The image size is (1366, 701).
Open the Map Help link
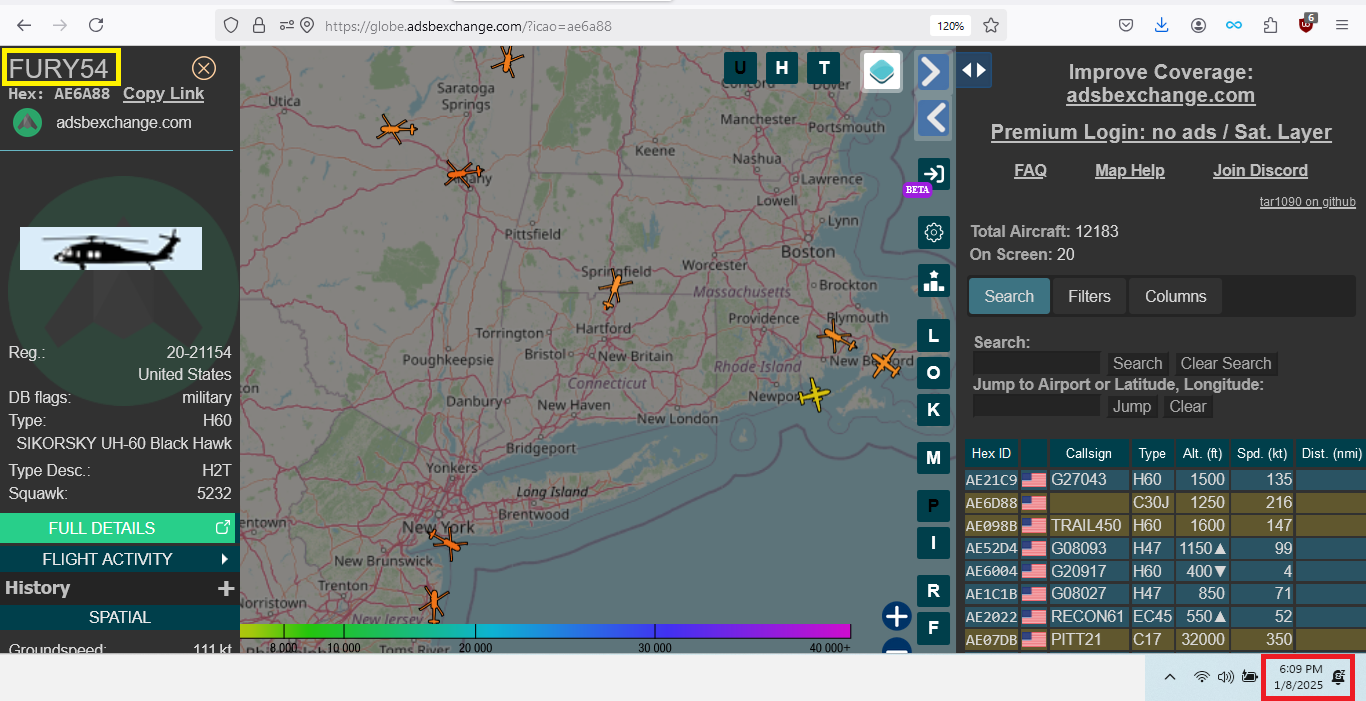pyautogui.click(x=1130, y=171)
